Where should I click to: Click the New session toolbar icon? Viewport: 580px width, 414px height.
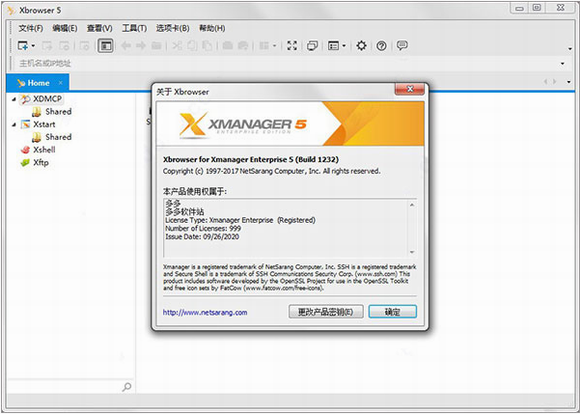click(23, 46)
